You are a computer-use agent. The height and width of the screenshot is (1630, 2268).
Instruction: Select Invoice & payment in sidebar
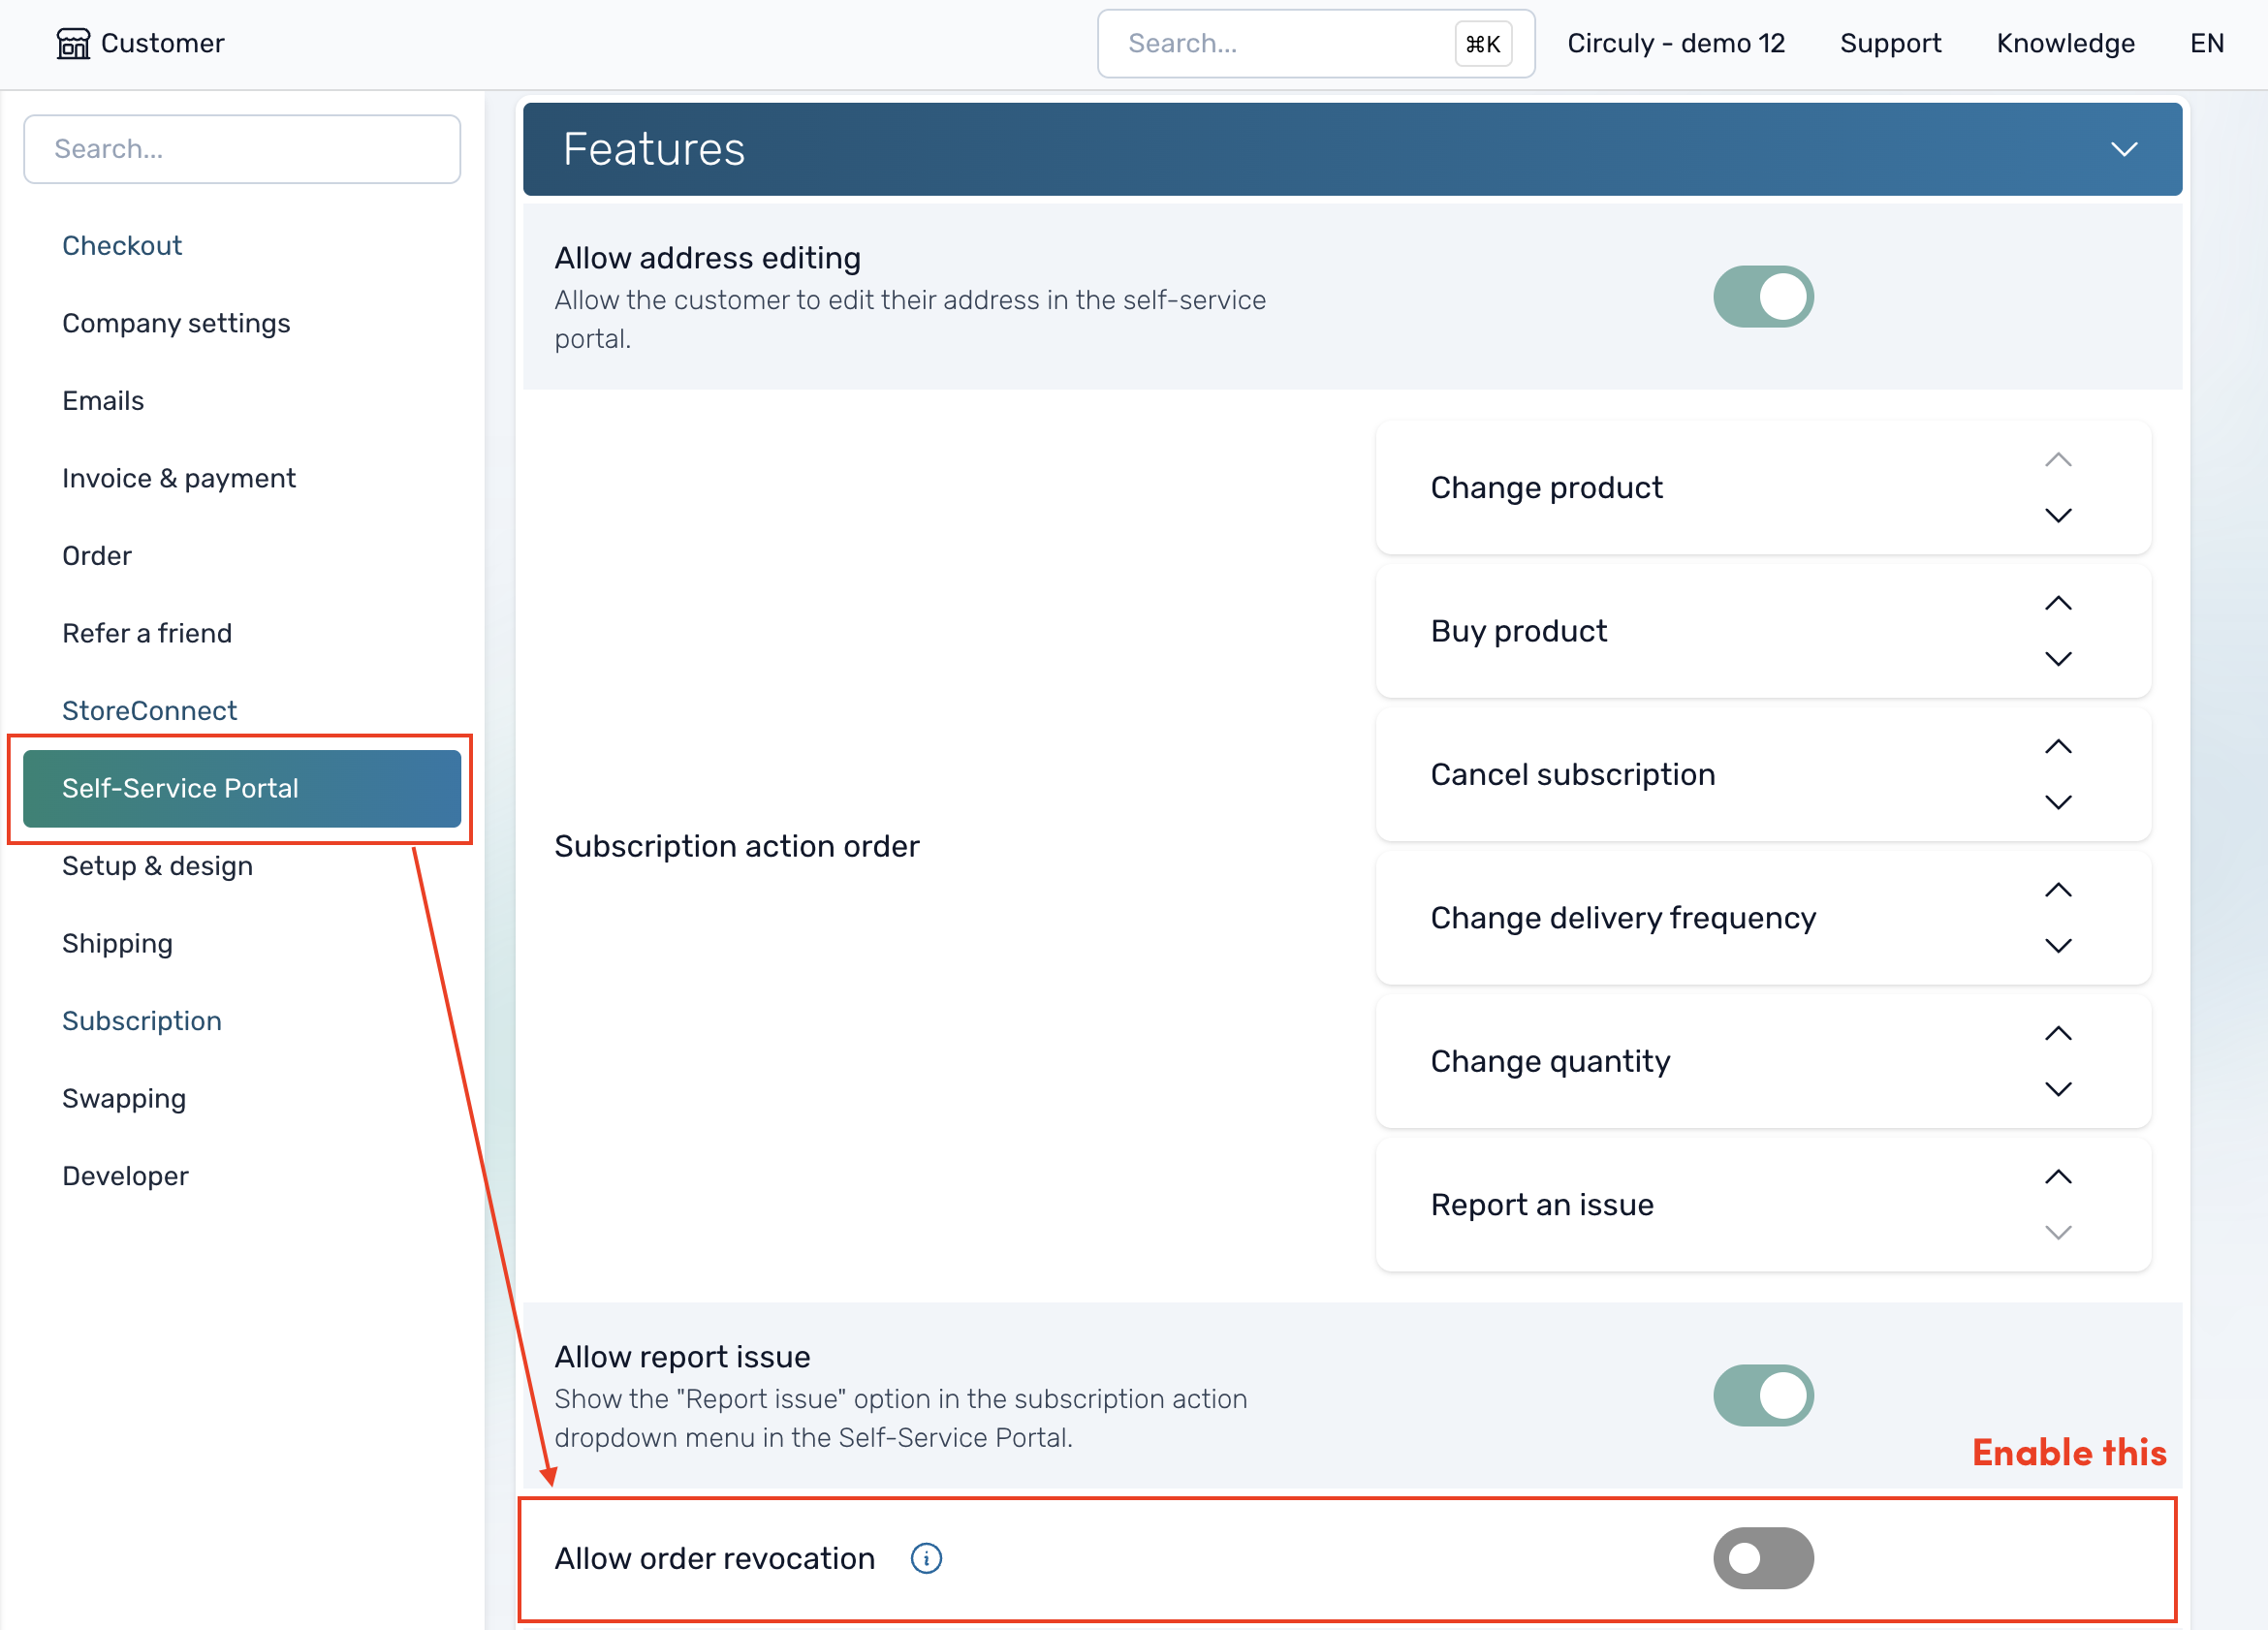coord(179,478)
